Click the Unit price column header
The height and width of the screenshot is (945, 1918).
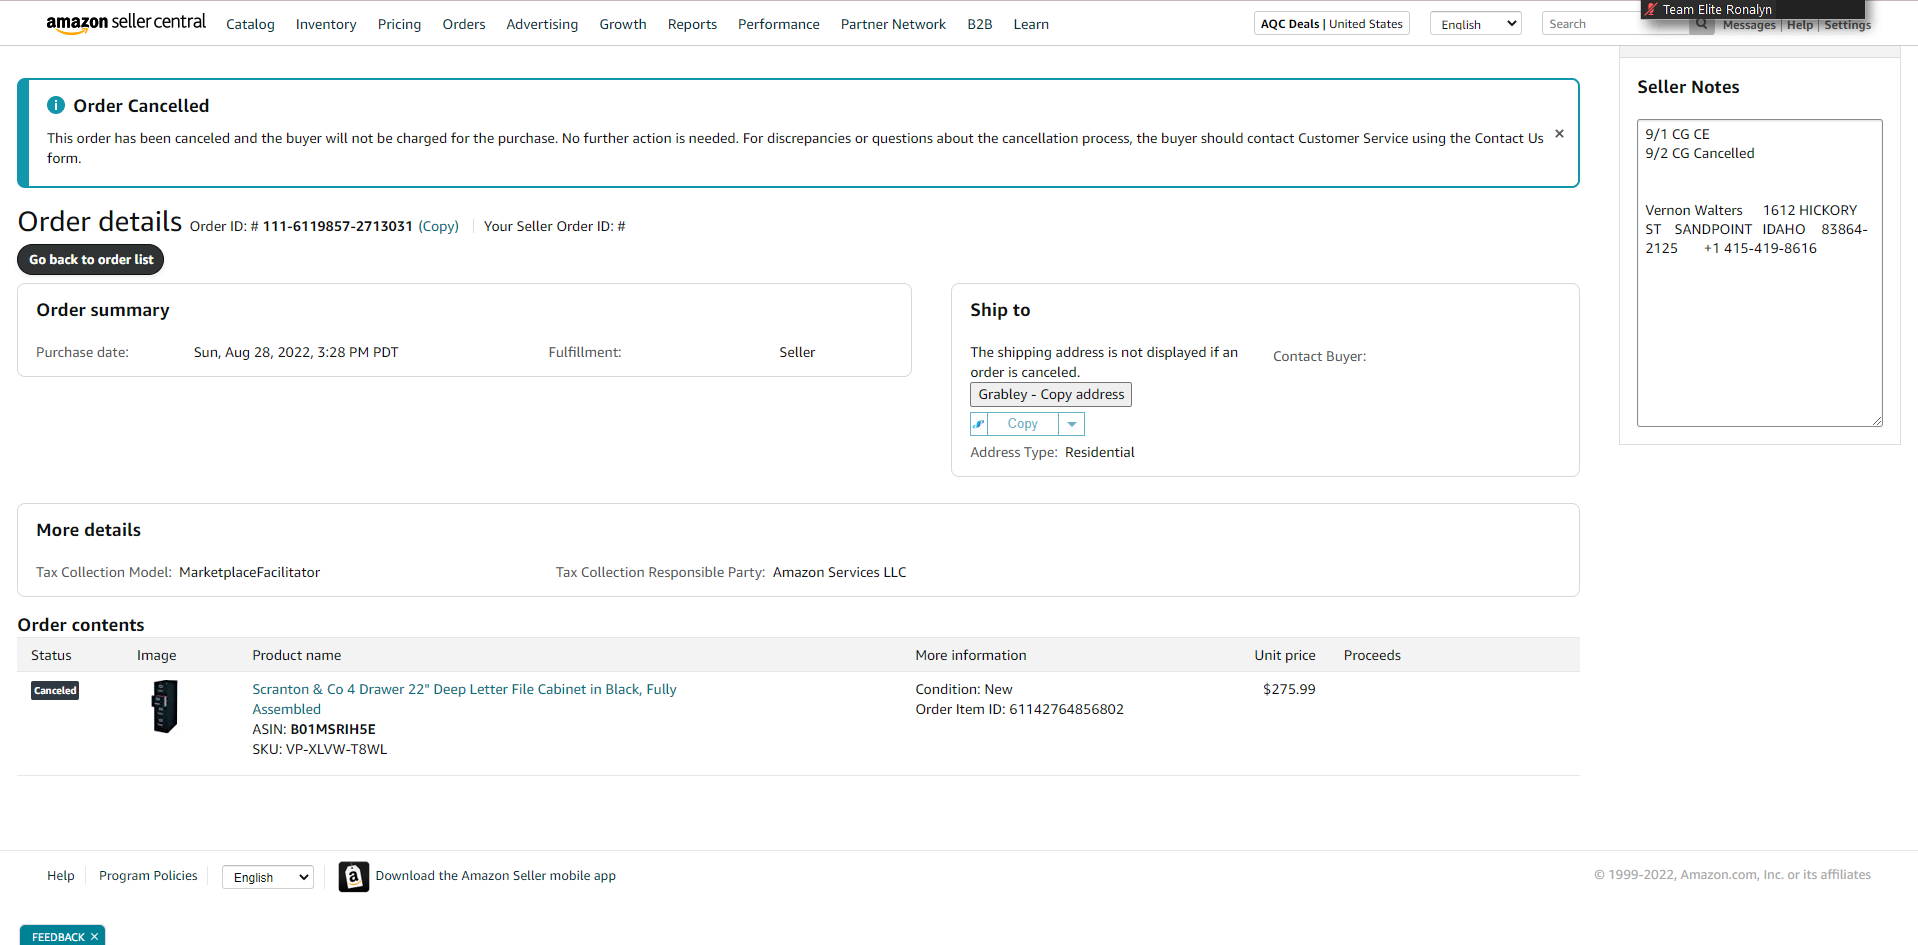click(1285, 655)
